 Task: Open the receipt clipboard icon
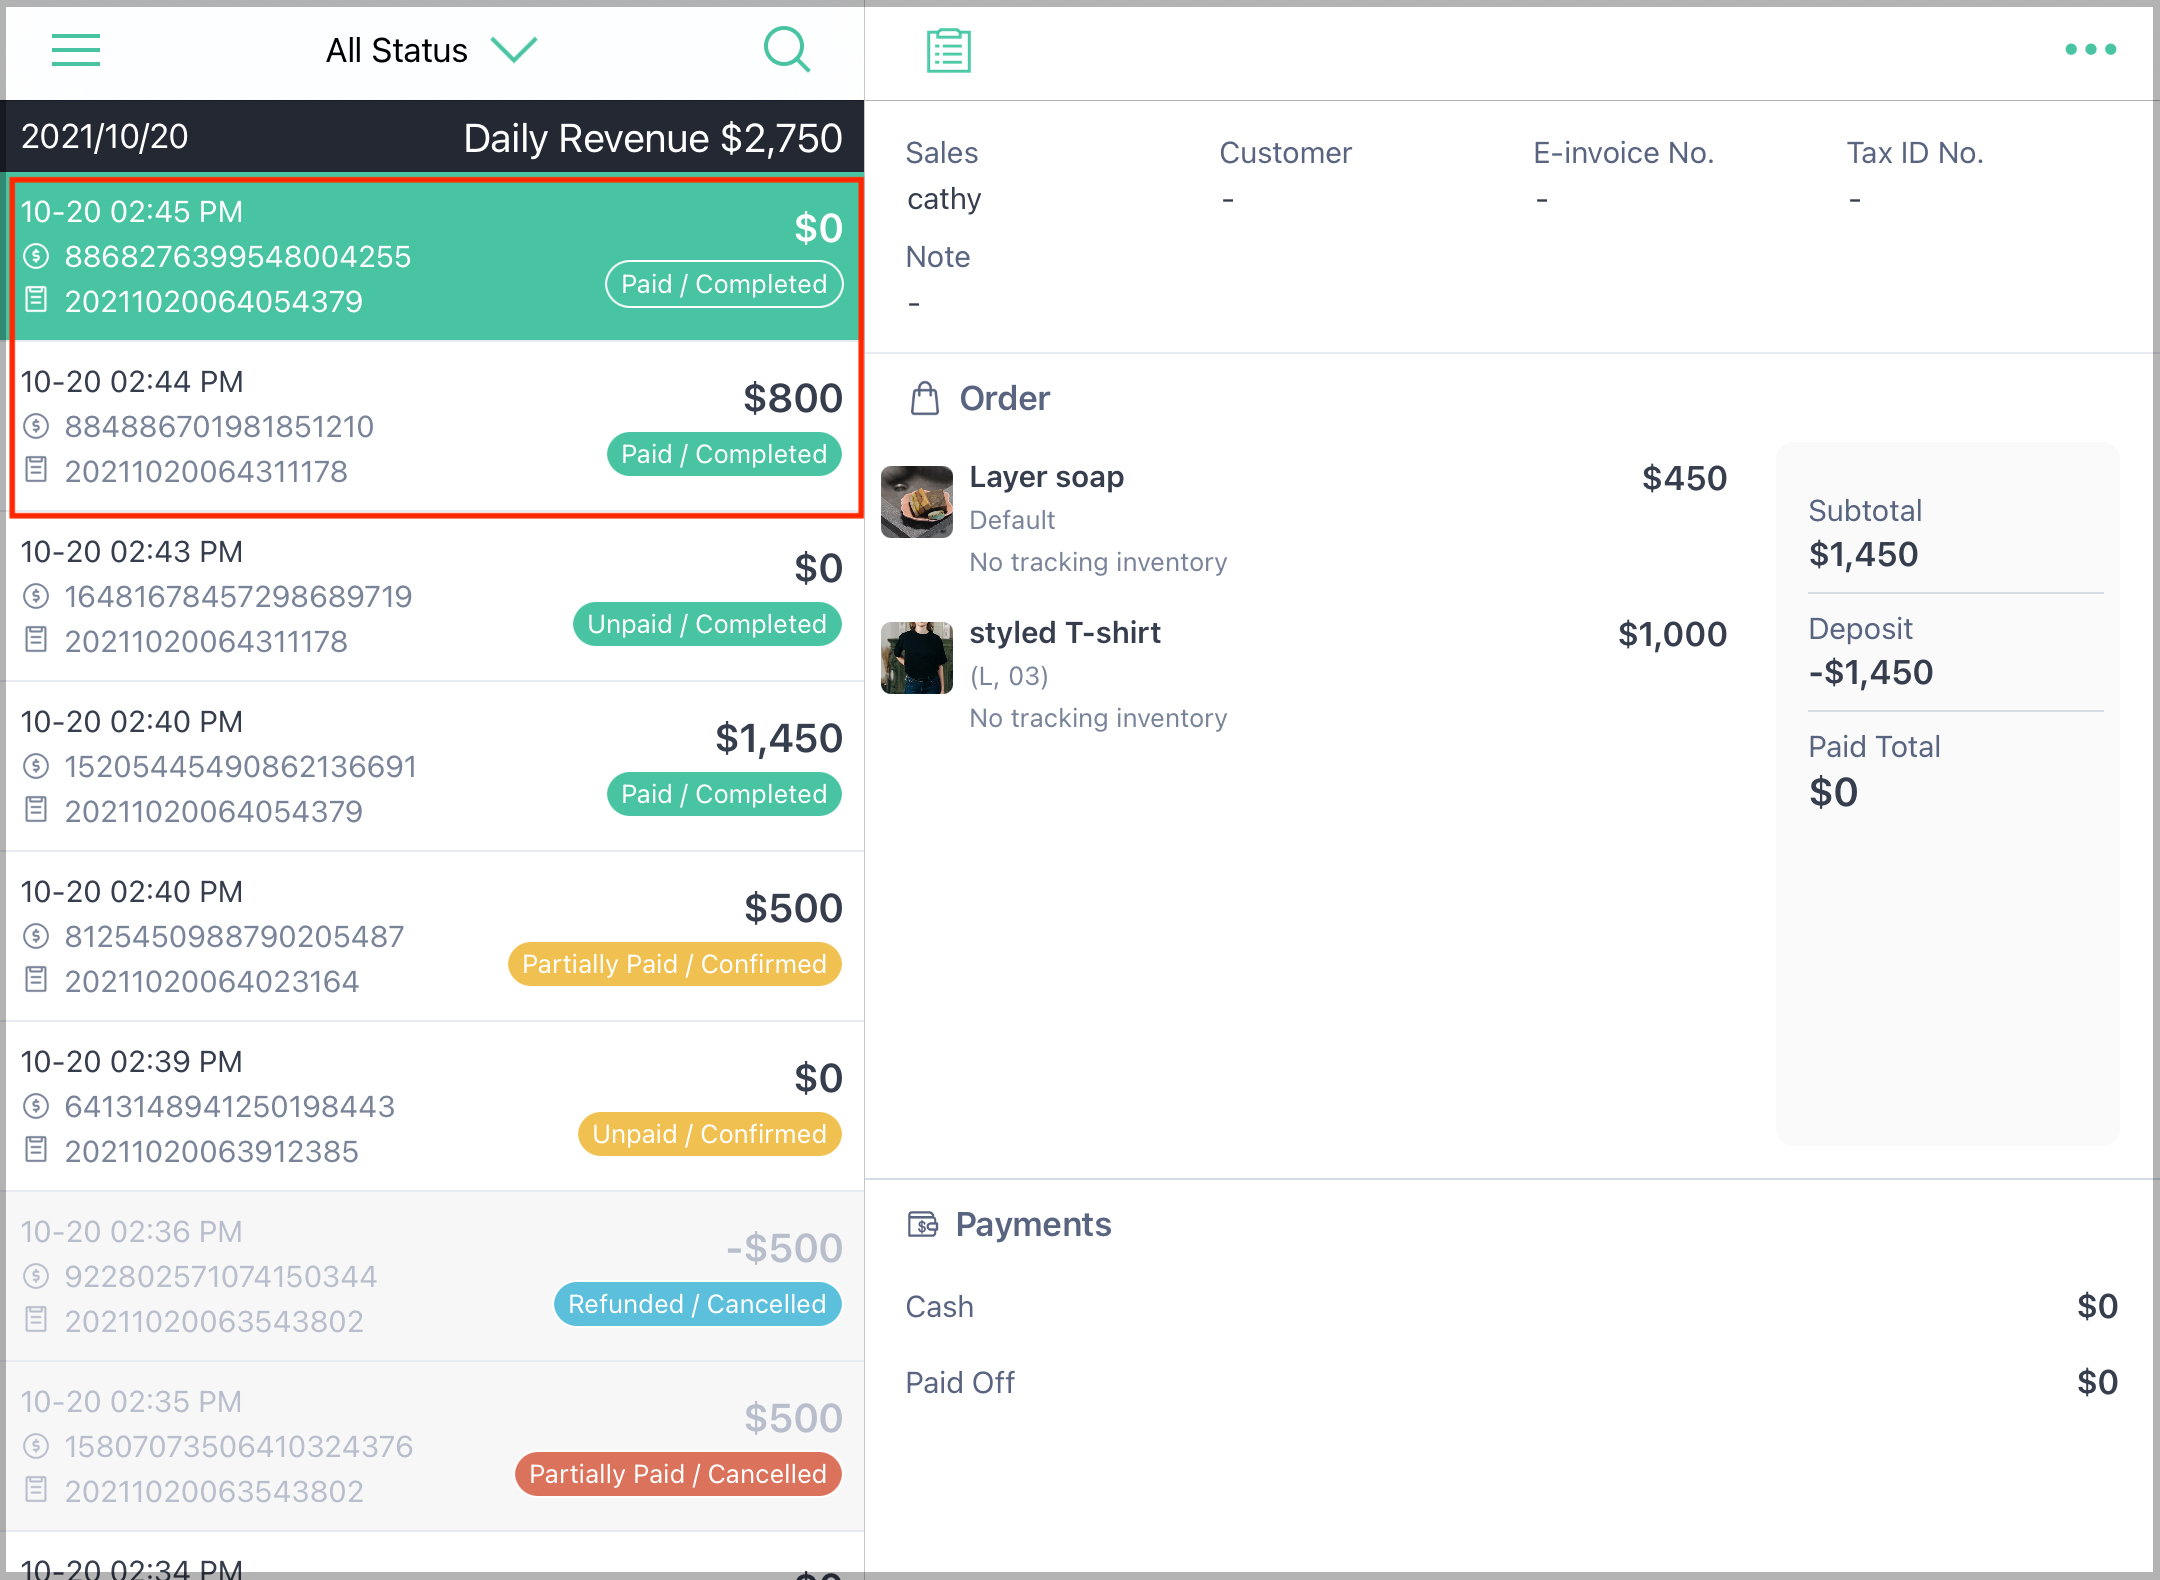click(948, 50)
